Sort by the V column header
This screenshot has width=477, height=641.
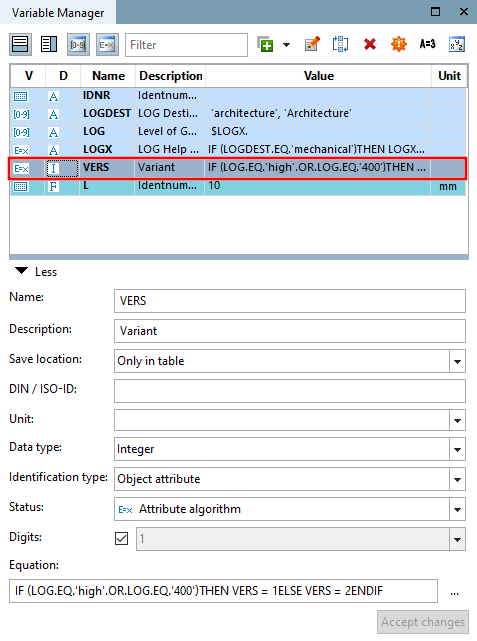click(x=28, y=76)
